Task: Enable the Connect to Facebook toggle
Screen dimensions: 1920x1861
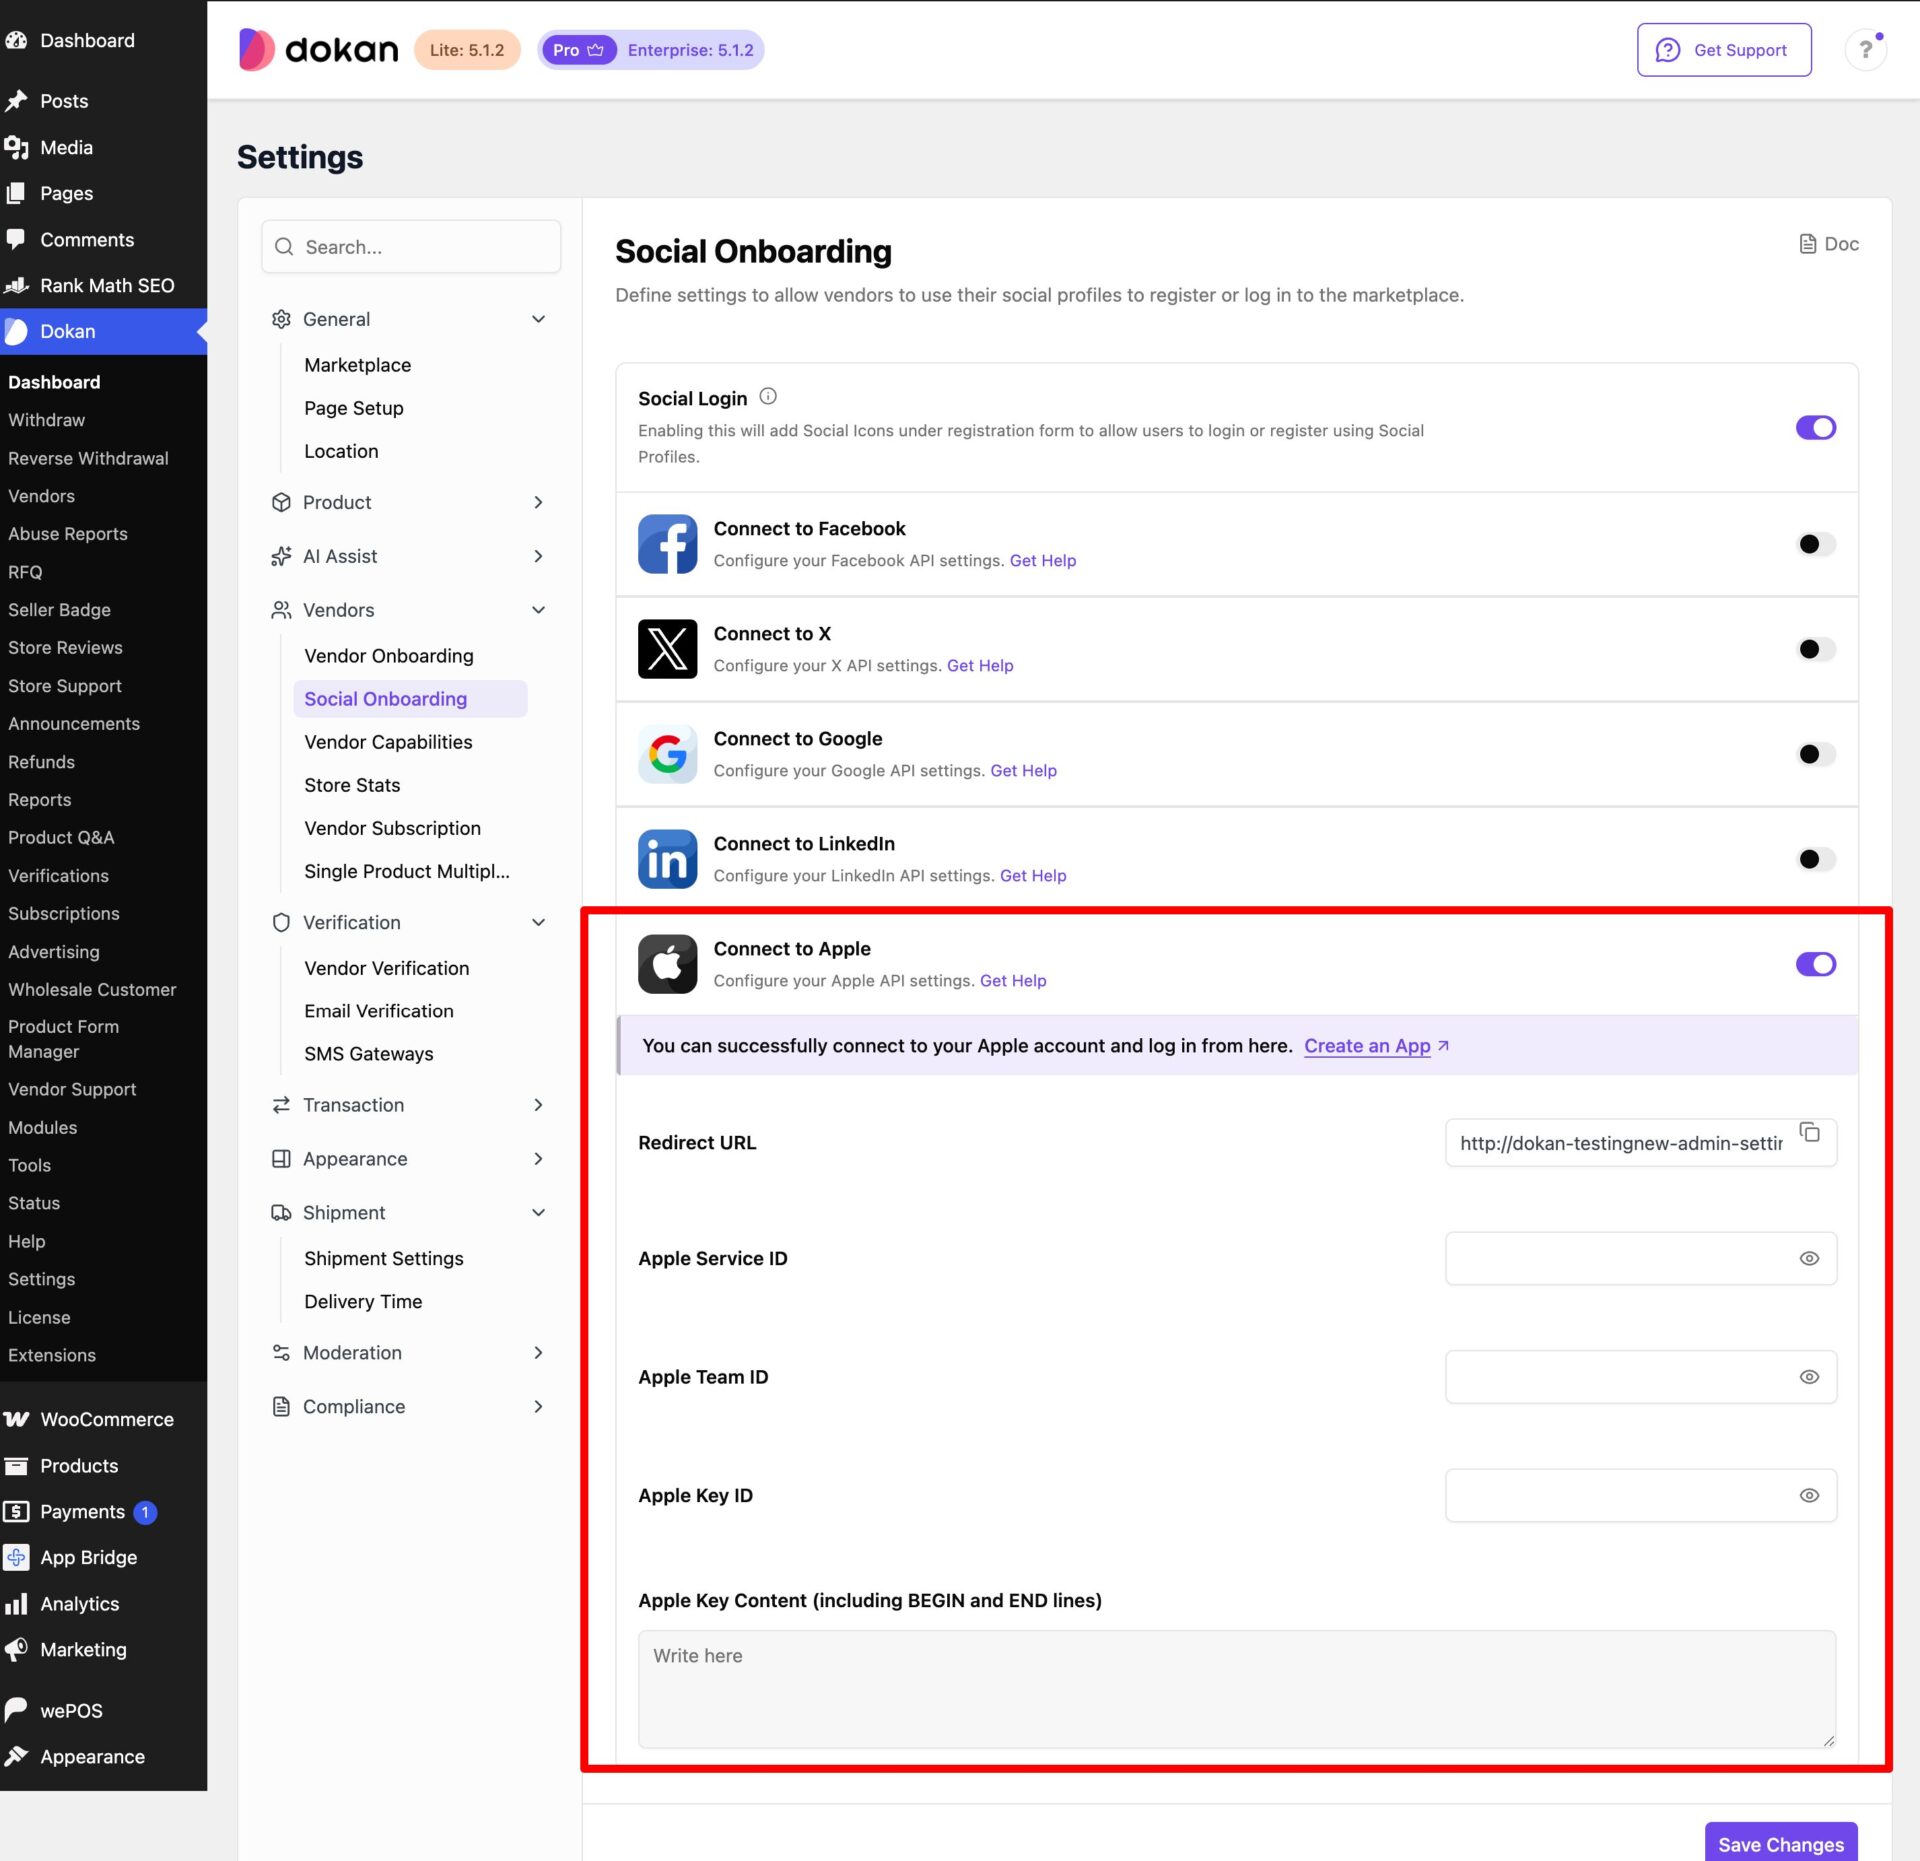Action: point(1816,544)
